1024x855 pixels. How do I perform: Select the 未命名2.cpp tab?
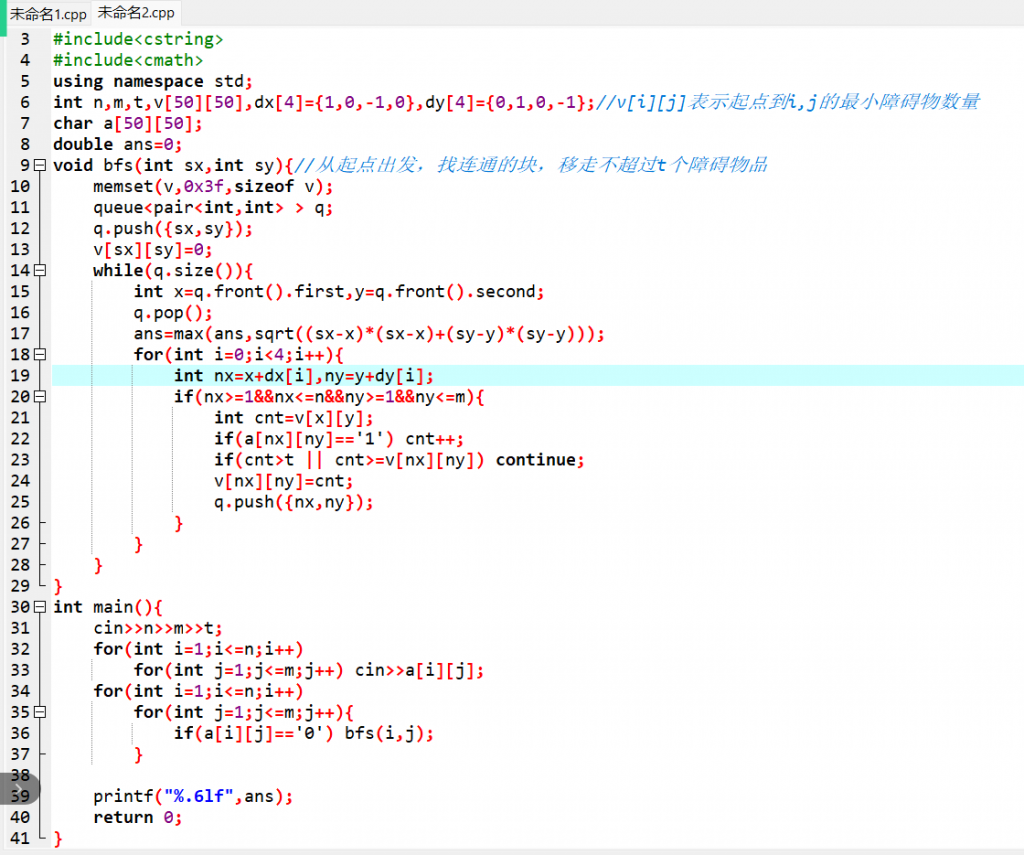click(135, 13)
